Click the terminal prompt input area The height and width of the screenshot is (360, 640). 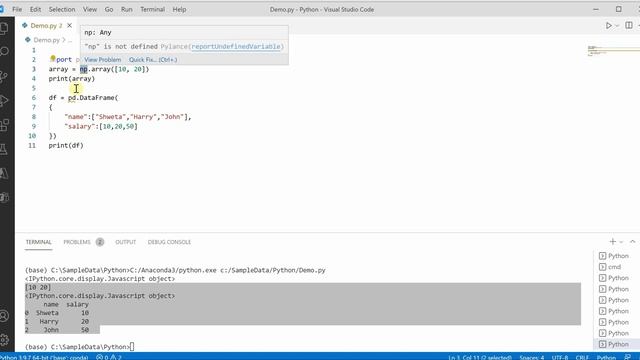132,347
